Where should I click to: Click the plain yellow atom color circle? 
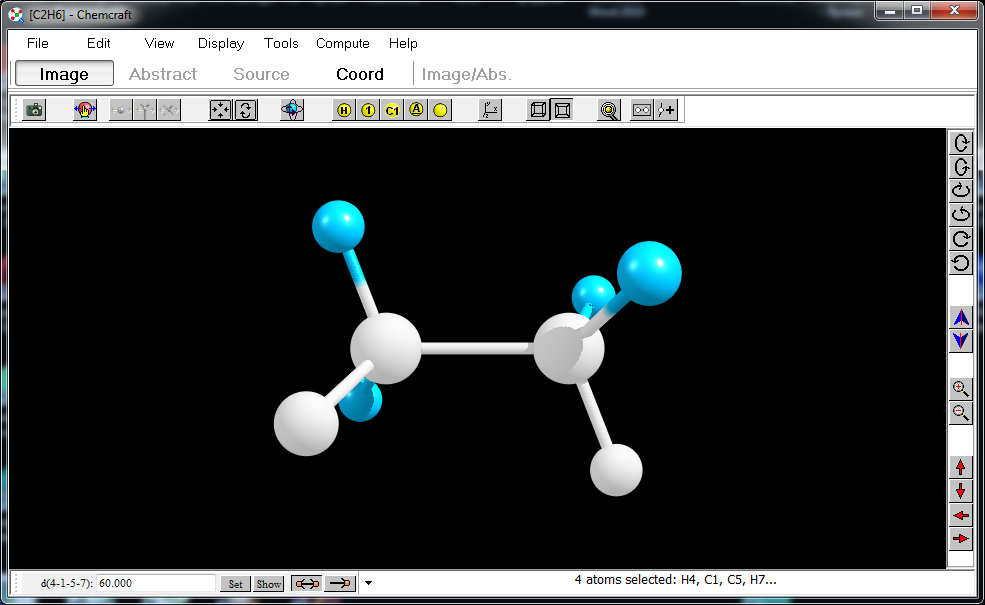coord(440,110)
